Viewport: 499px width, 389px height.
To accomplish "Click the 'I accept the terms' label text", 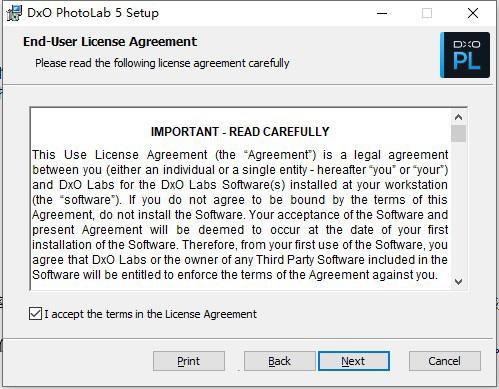I will [150, 314].
